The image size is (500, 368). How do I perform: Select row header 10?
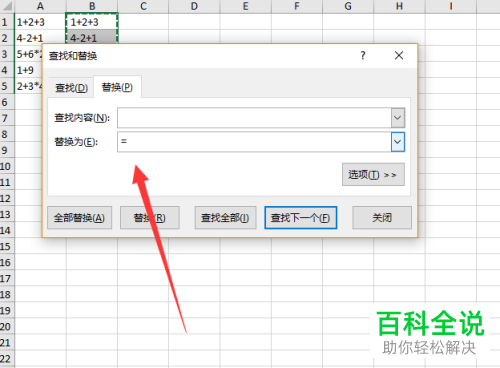point(7,166)
